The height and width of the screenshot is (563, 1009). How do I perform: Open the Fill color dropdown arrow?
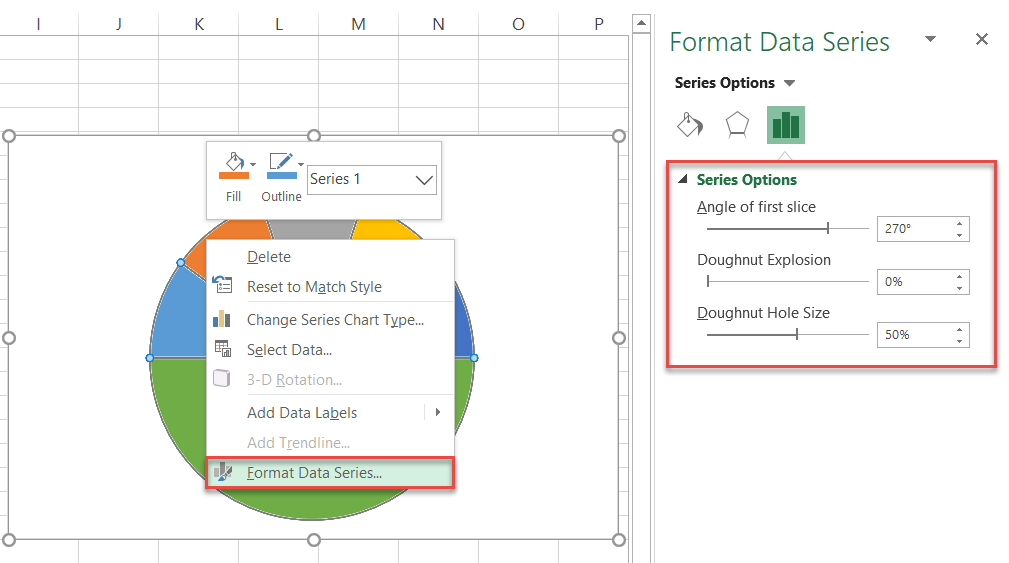click(x=253, y=164)
